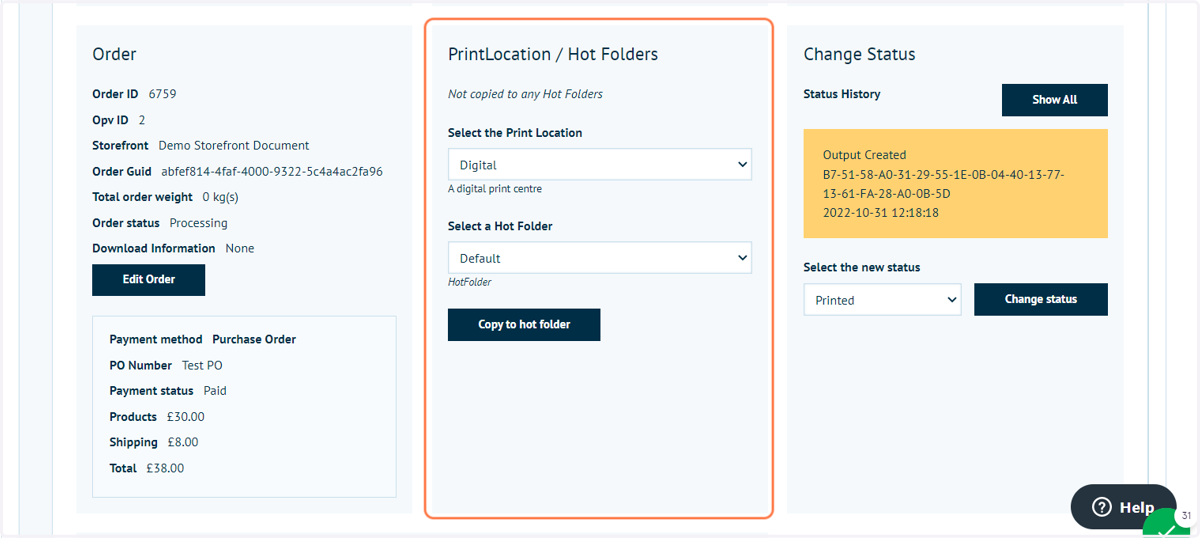Image resolution: width=1200 pixels, height=538 pixels.
Task: Click the Total £38.00 value
Action: 165,468
